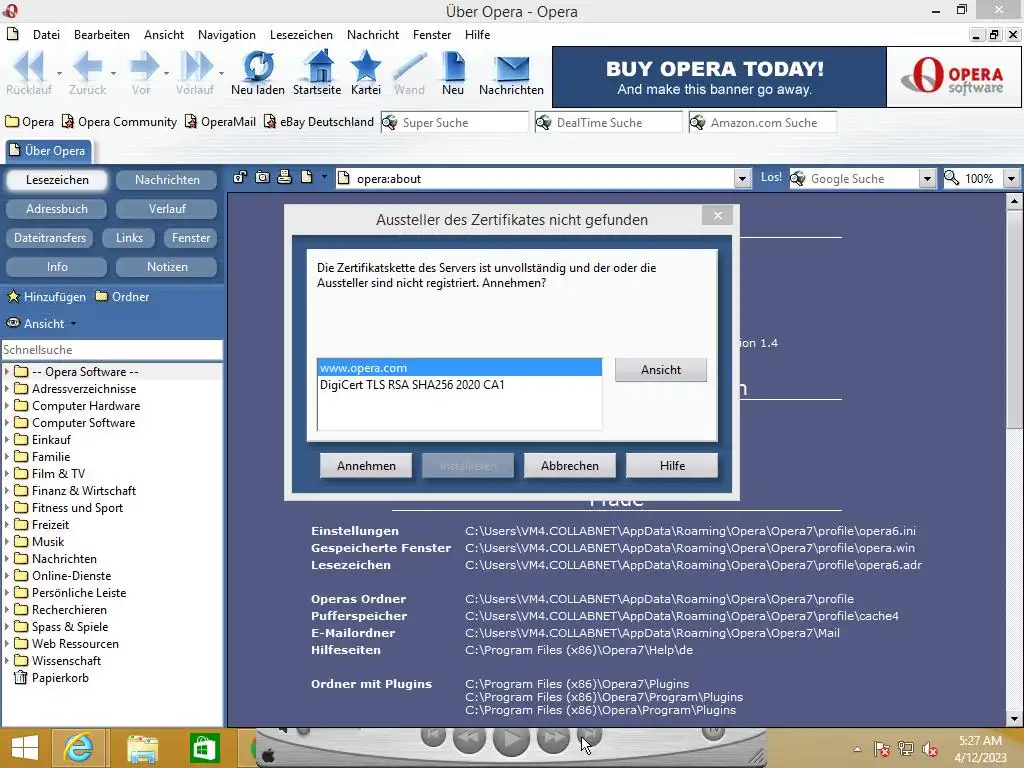
Task: Switch to Links panel
Action: 129,238
